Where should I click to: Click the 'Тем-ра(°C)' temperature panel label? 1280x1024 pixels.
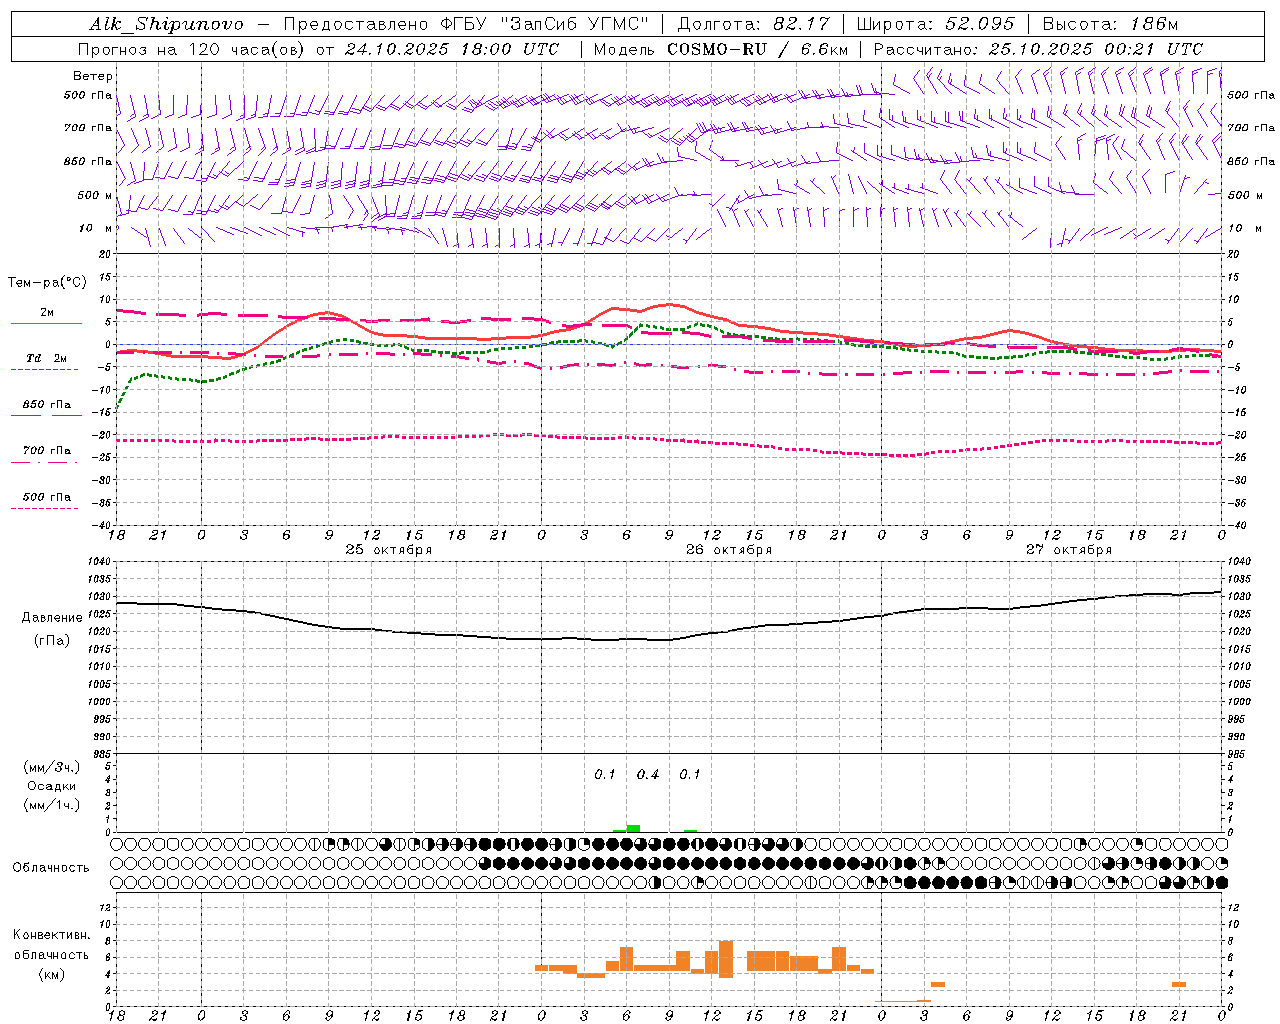(x=47, y=283)
